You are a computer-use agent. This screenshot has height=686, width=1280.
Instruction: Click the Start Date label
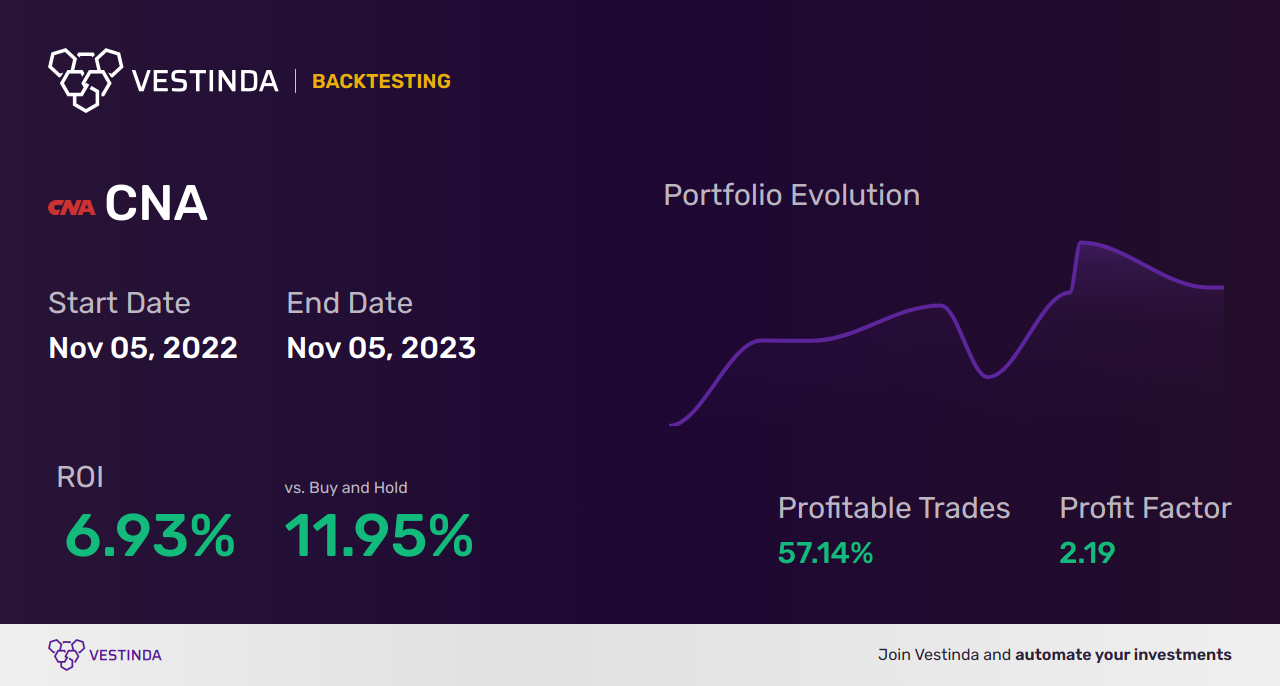tap(119, 303)
